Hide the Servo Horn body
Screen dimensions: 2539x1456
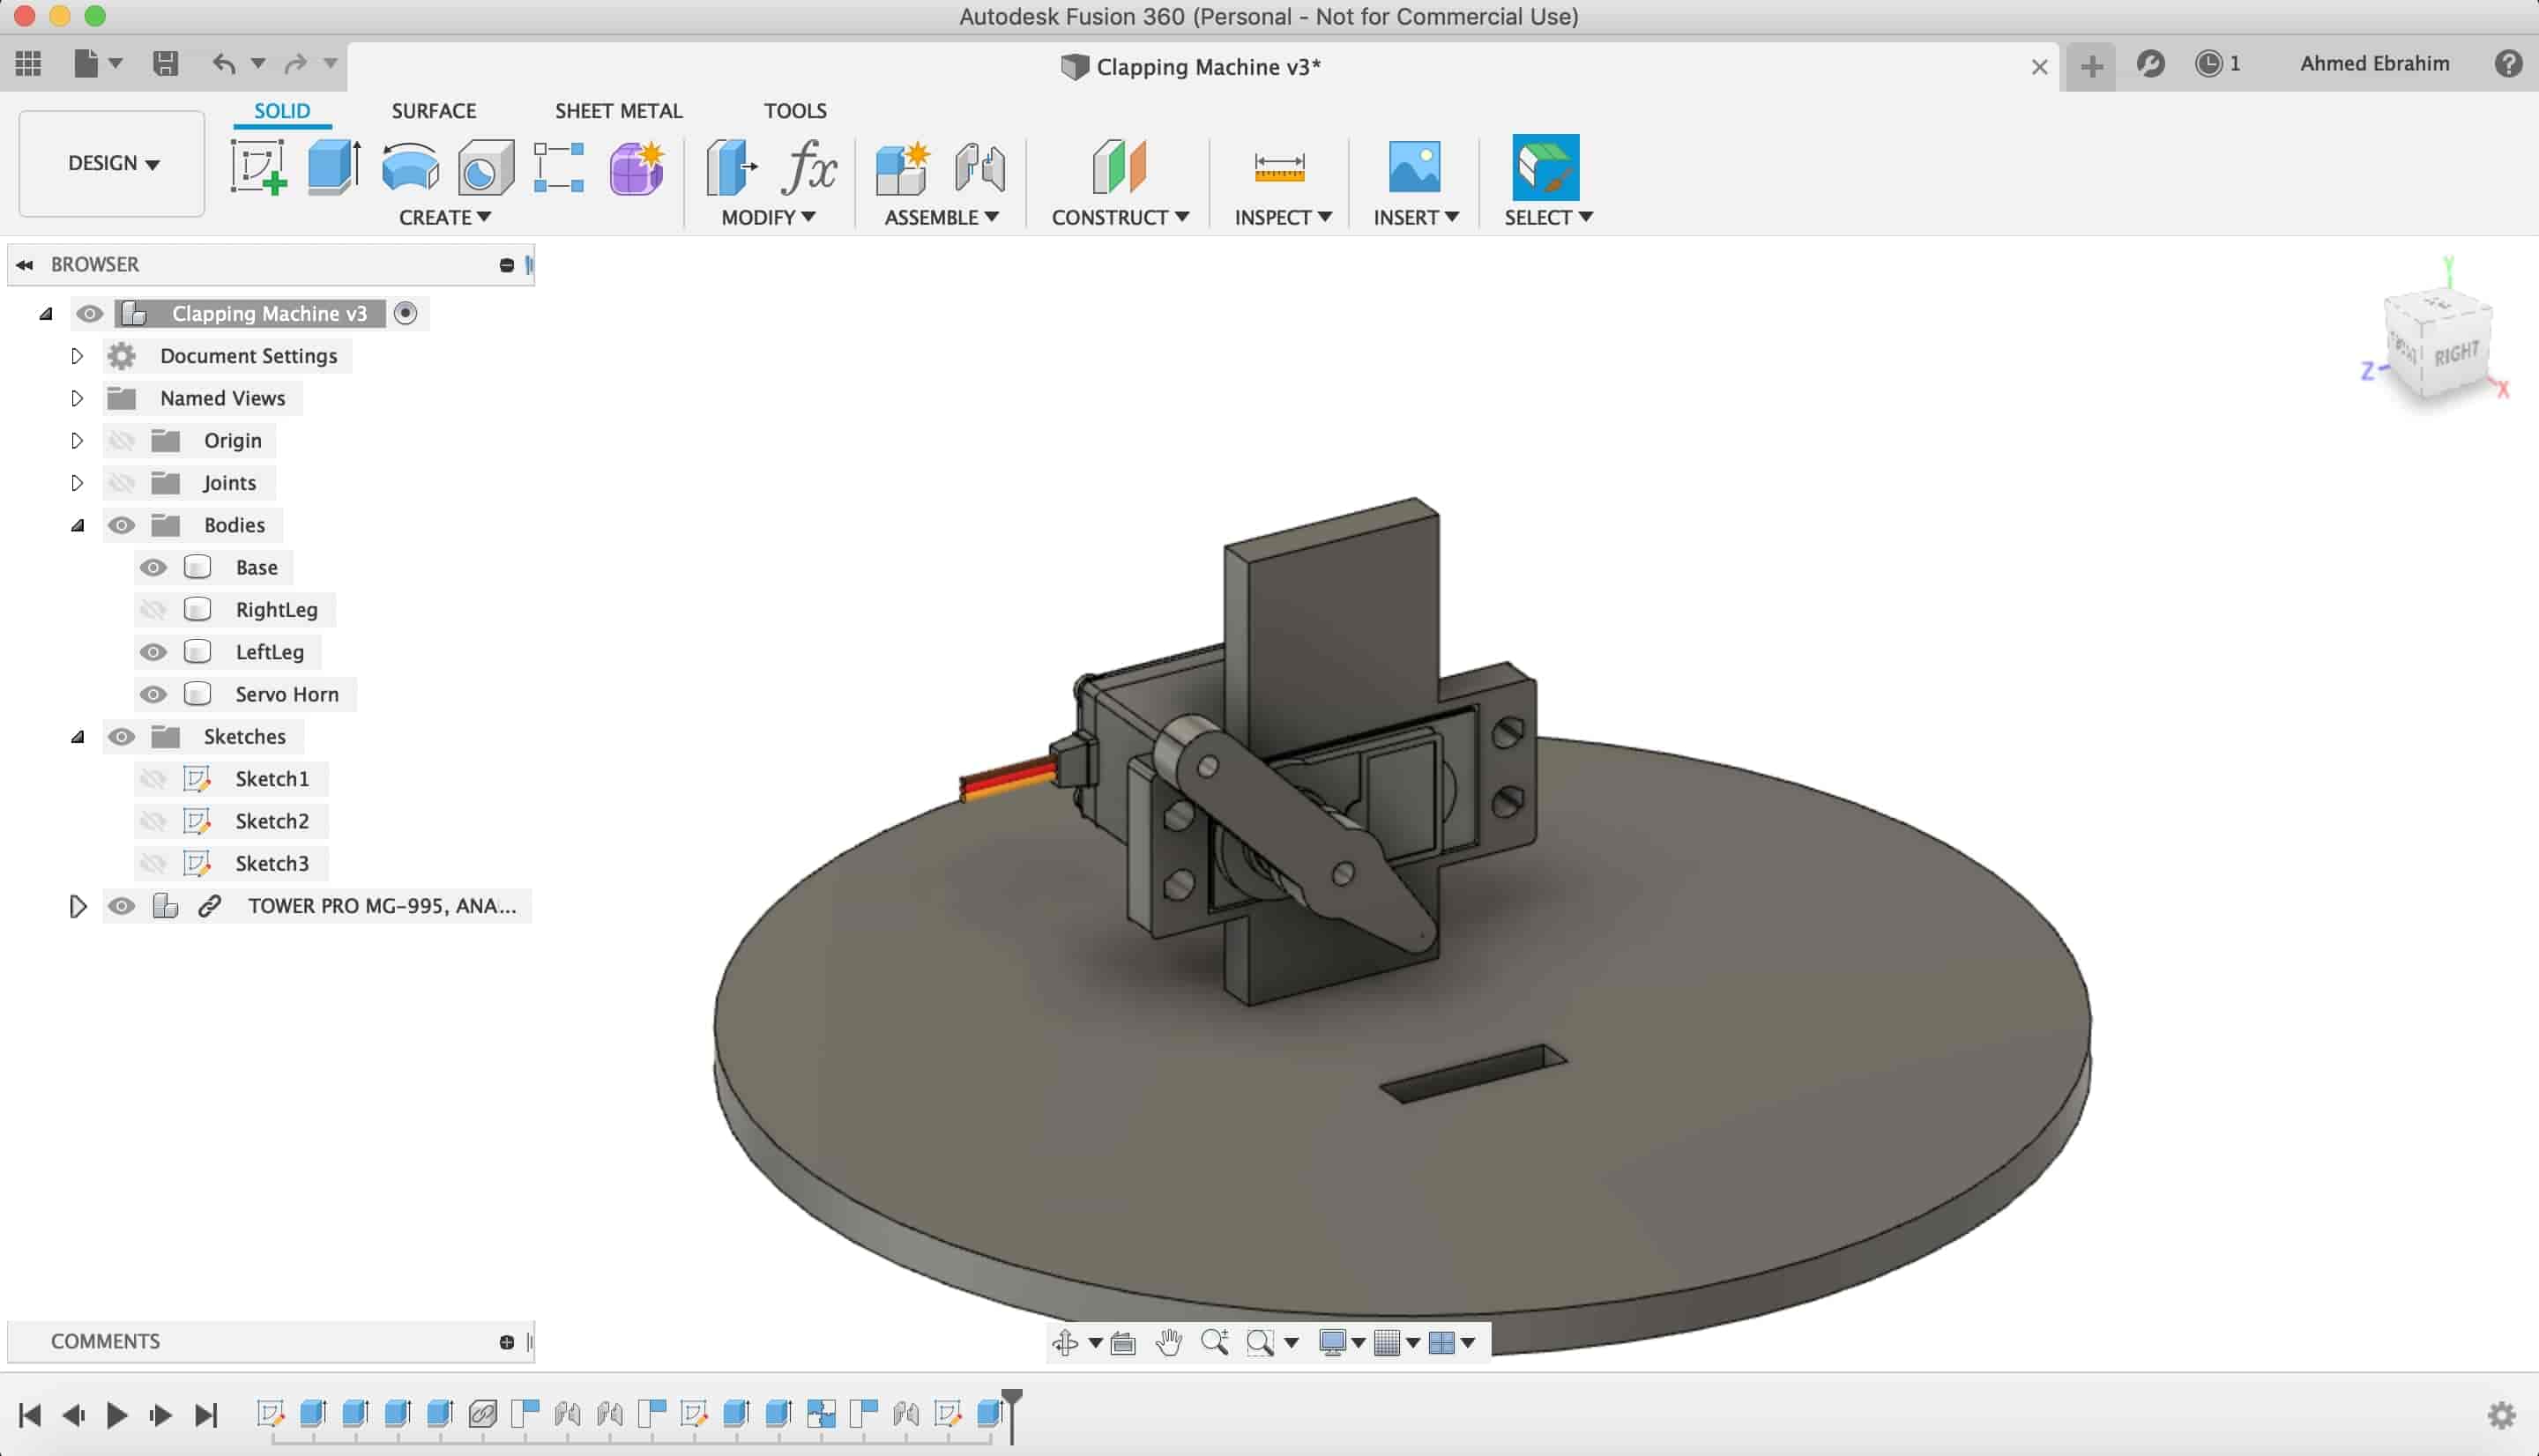(153, 694)
